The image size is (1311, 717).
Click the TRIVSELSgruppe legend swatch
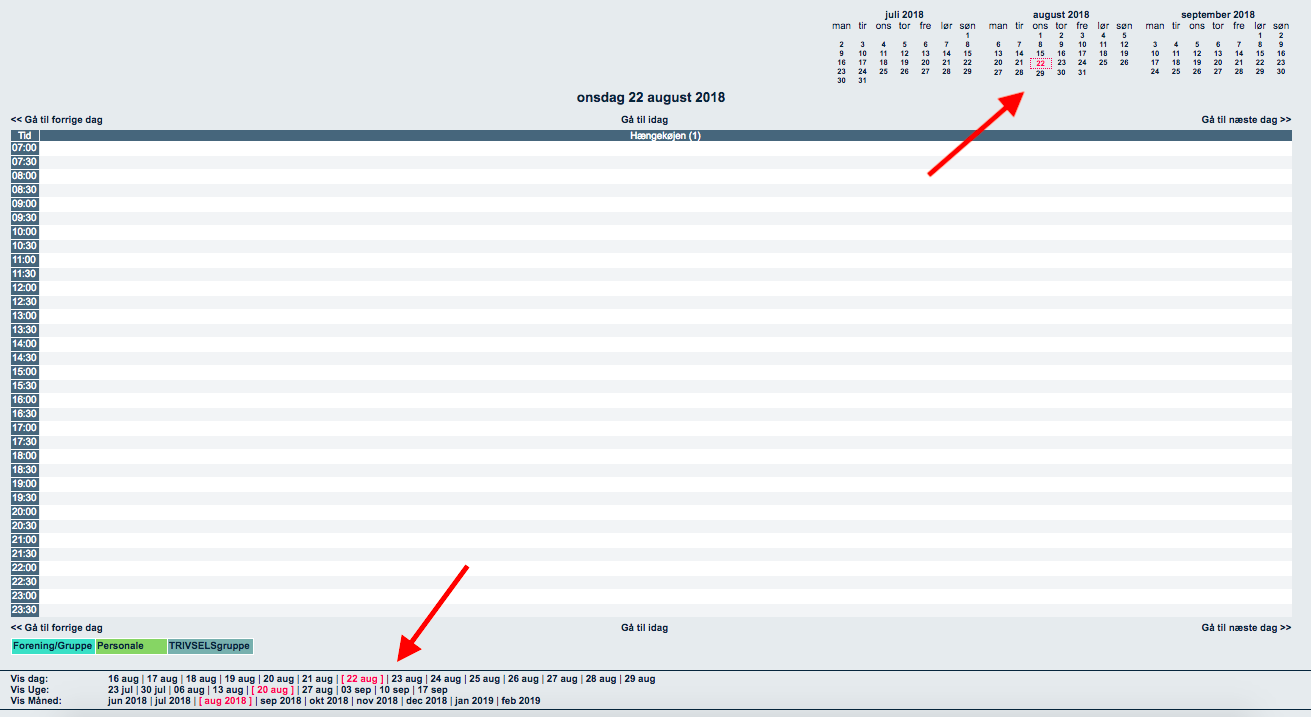coord(210,647)
